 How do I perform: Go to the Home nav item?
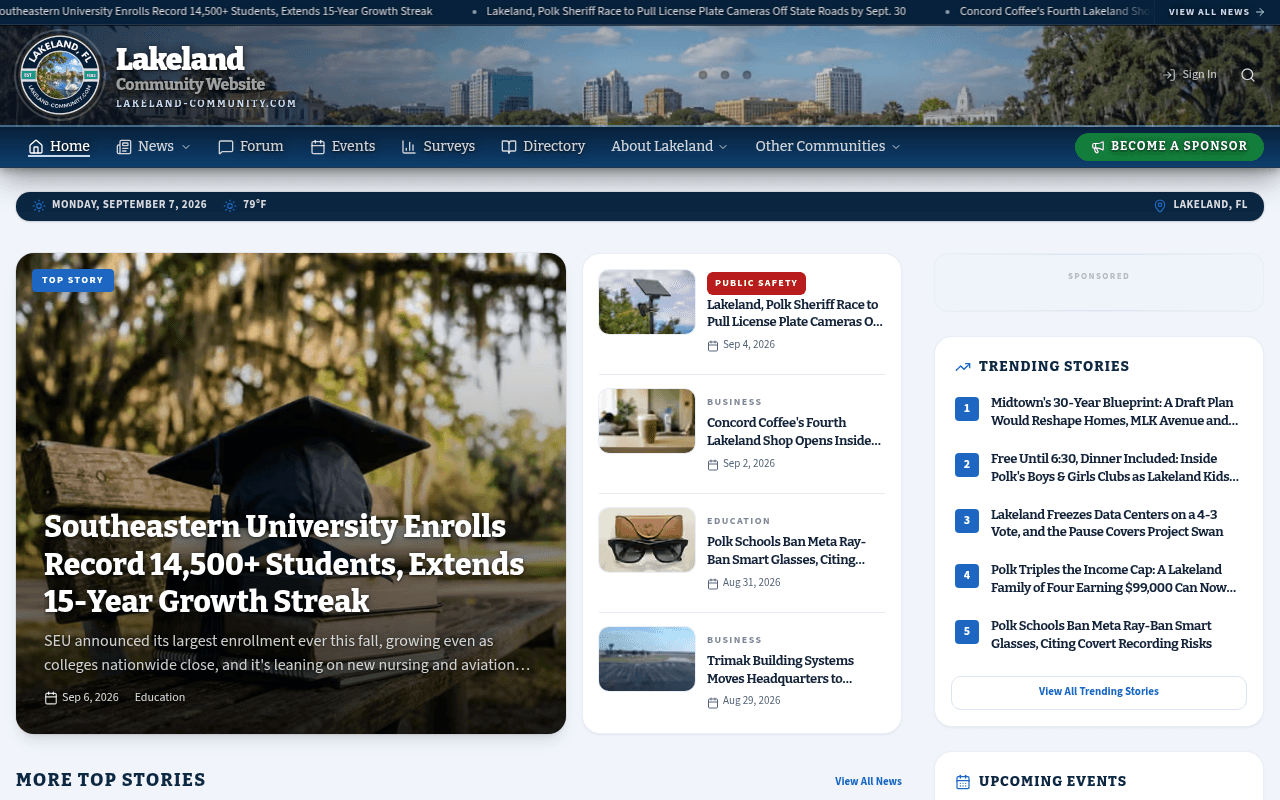(59, 146)
